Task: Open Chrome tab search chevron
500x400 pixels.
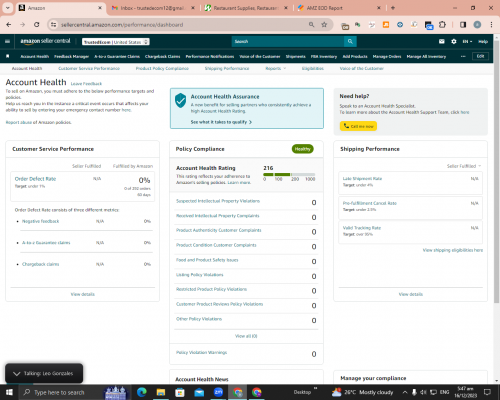Action: coord(7,8)
